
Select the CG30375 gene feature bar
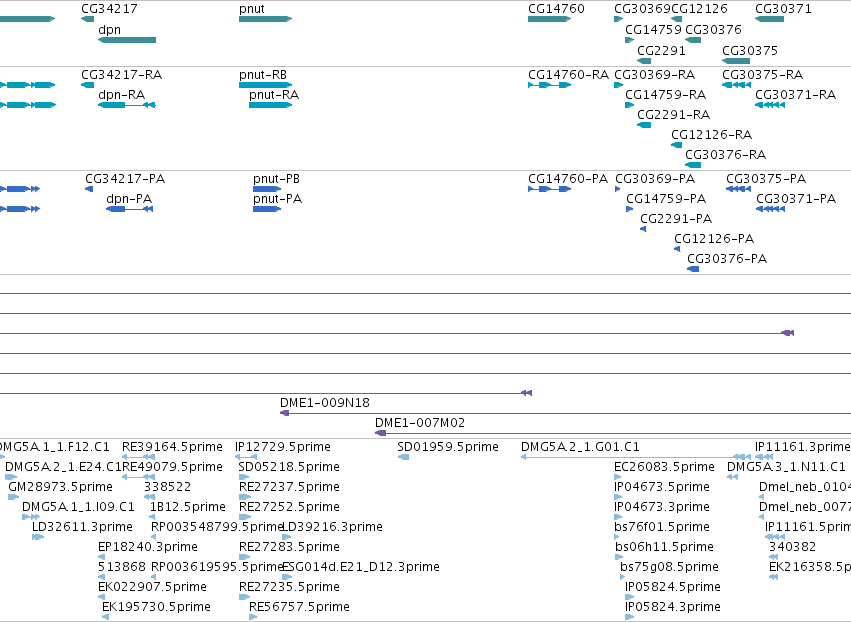pyautogui.click(x=736, y=61)
